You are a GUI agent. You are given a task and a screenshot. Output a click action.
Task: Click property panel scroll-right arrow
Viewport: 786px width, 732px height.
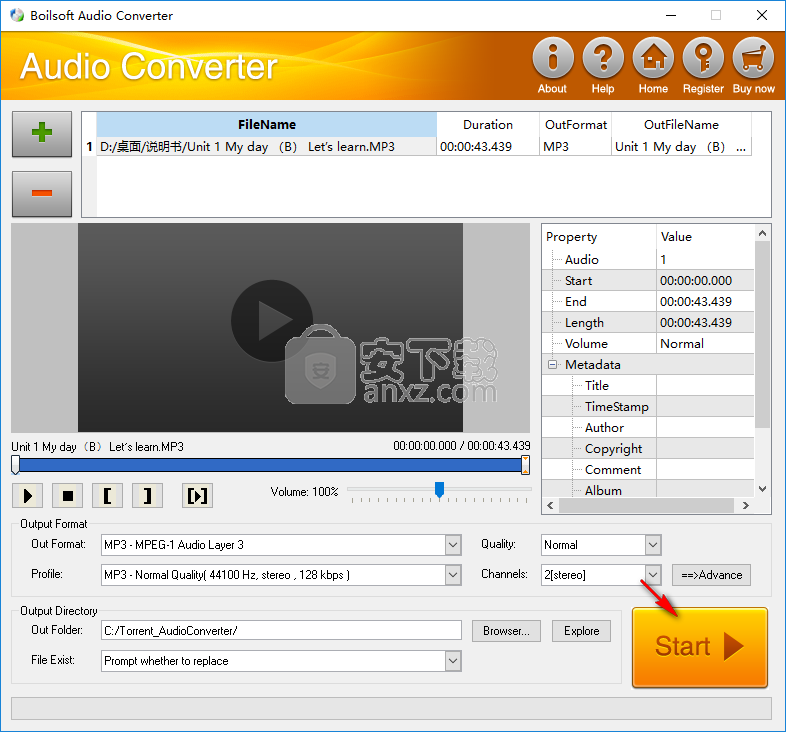point(746,505)
